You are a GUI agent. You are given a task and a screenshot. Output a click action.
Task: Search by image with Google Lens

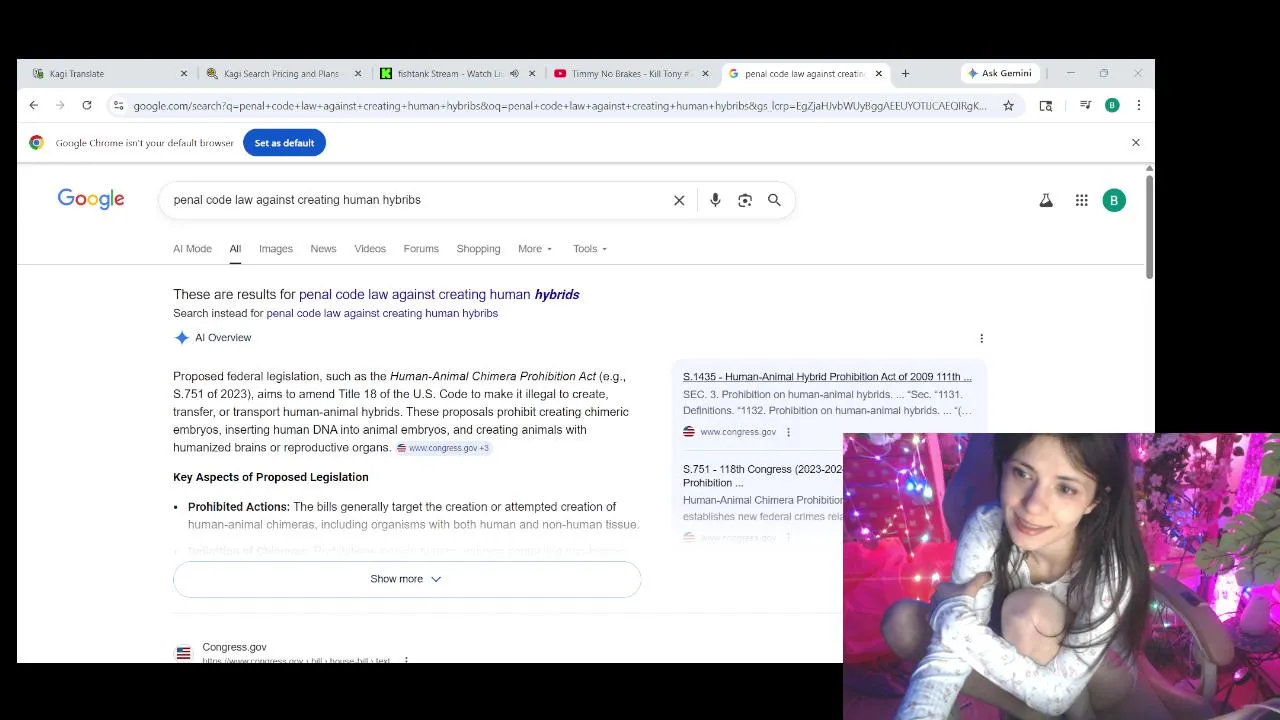[745, 200]
